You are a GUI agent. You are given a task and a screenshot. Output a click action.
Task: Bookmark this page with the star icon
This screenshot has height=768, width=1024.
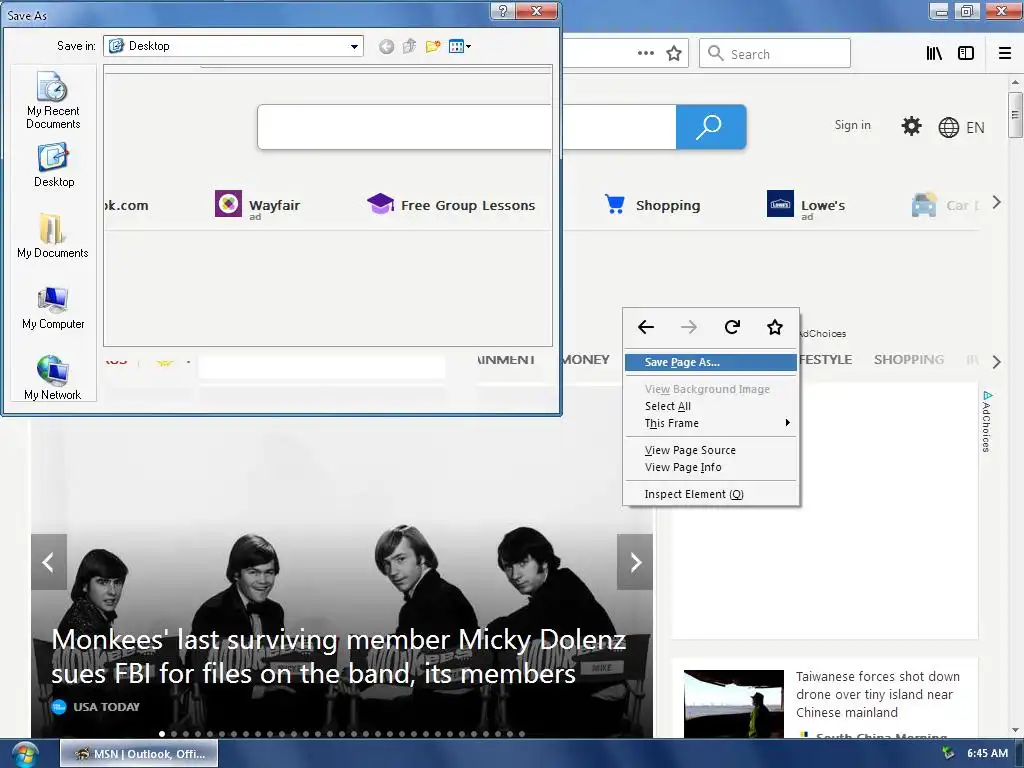tap(673, 53)
